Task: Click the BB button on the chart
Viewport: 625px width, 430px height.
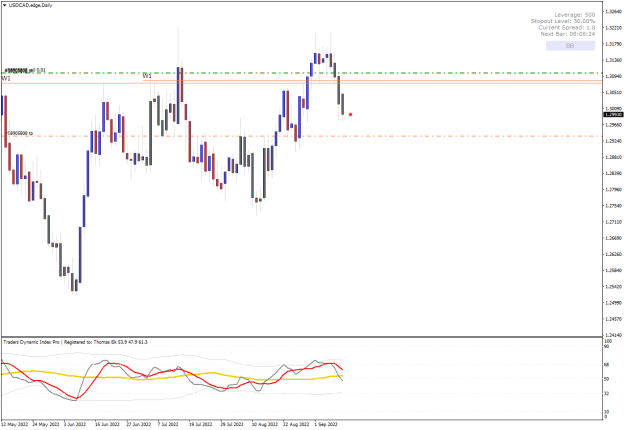Action: [x=570, y=46]
